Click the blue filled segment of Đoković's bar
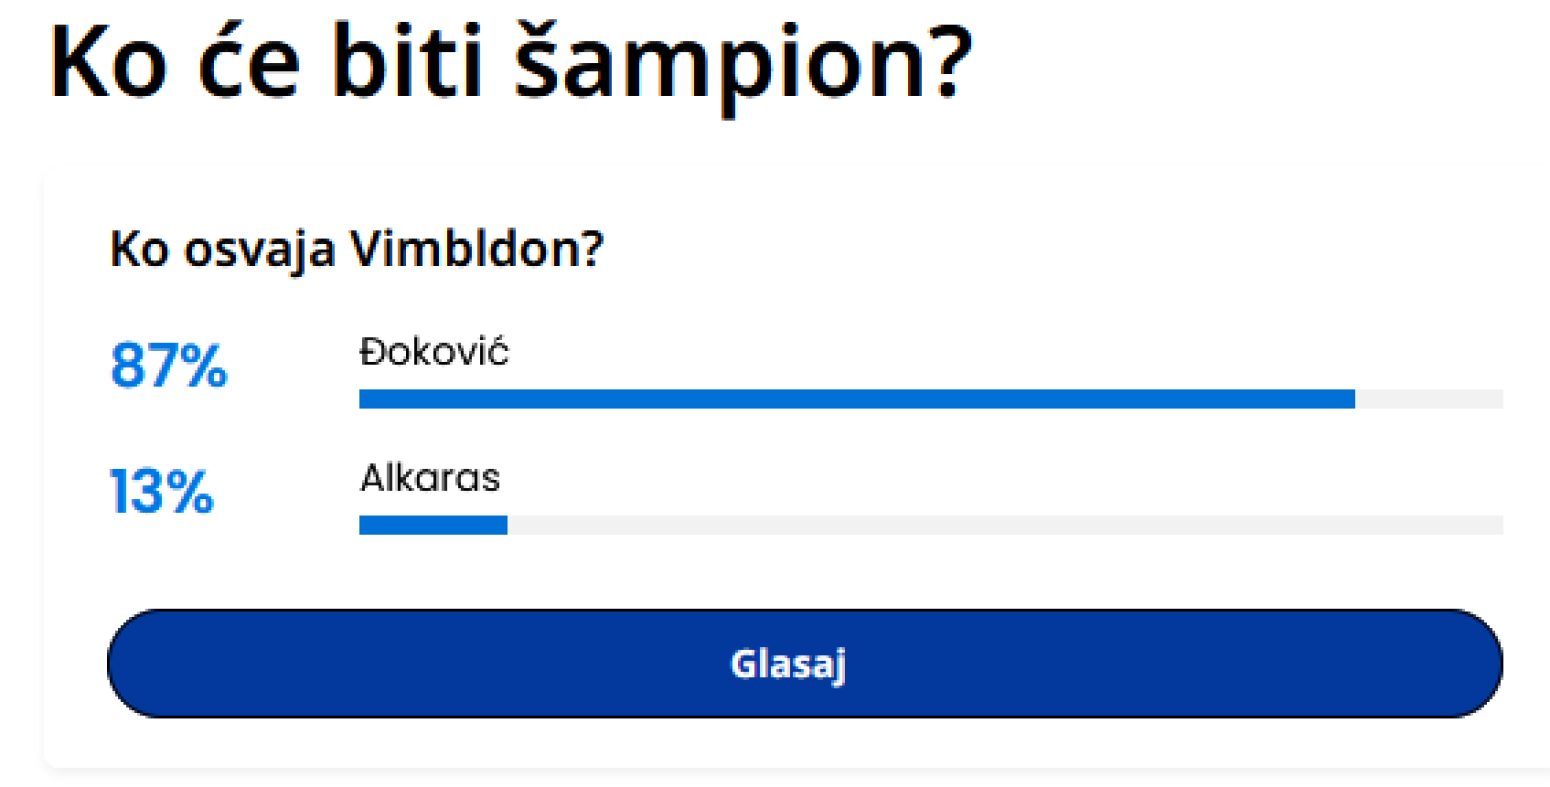Viewport: 1550px width, 787px height. click(x=850, y=398)
